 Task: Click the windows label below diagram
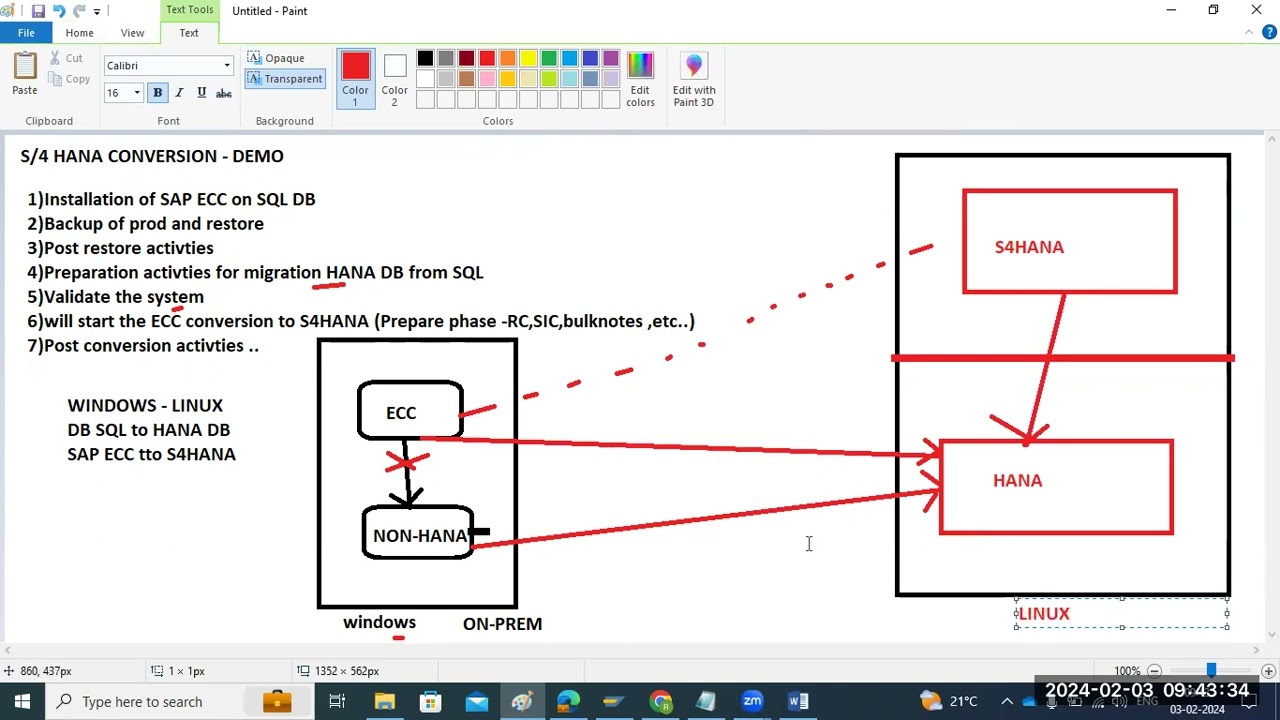(379, 622)
